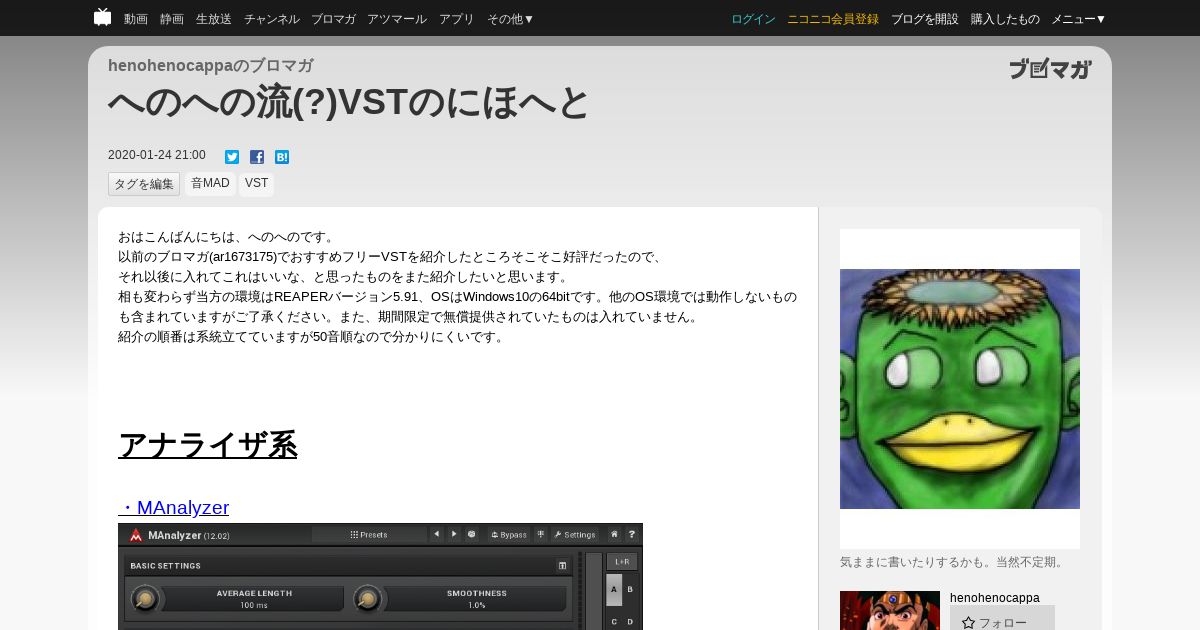Open チャンネル in the top navigation
Image resolution: width=1200 pixels, height=630 pixels.
[x=271, y=19]
